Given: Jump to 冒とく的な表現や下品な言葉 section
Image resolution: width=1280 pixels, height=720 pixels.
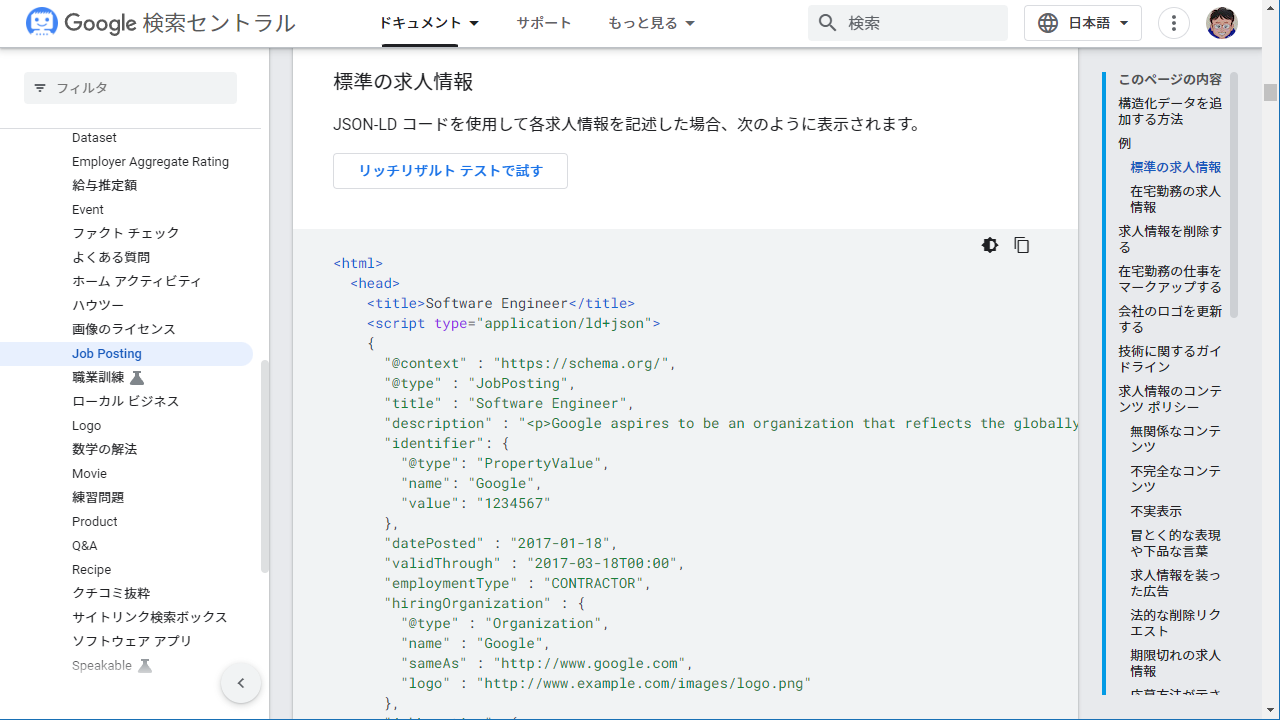Looking at the screenshot, I should [1176, 543].
